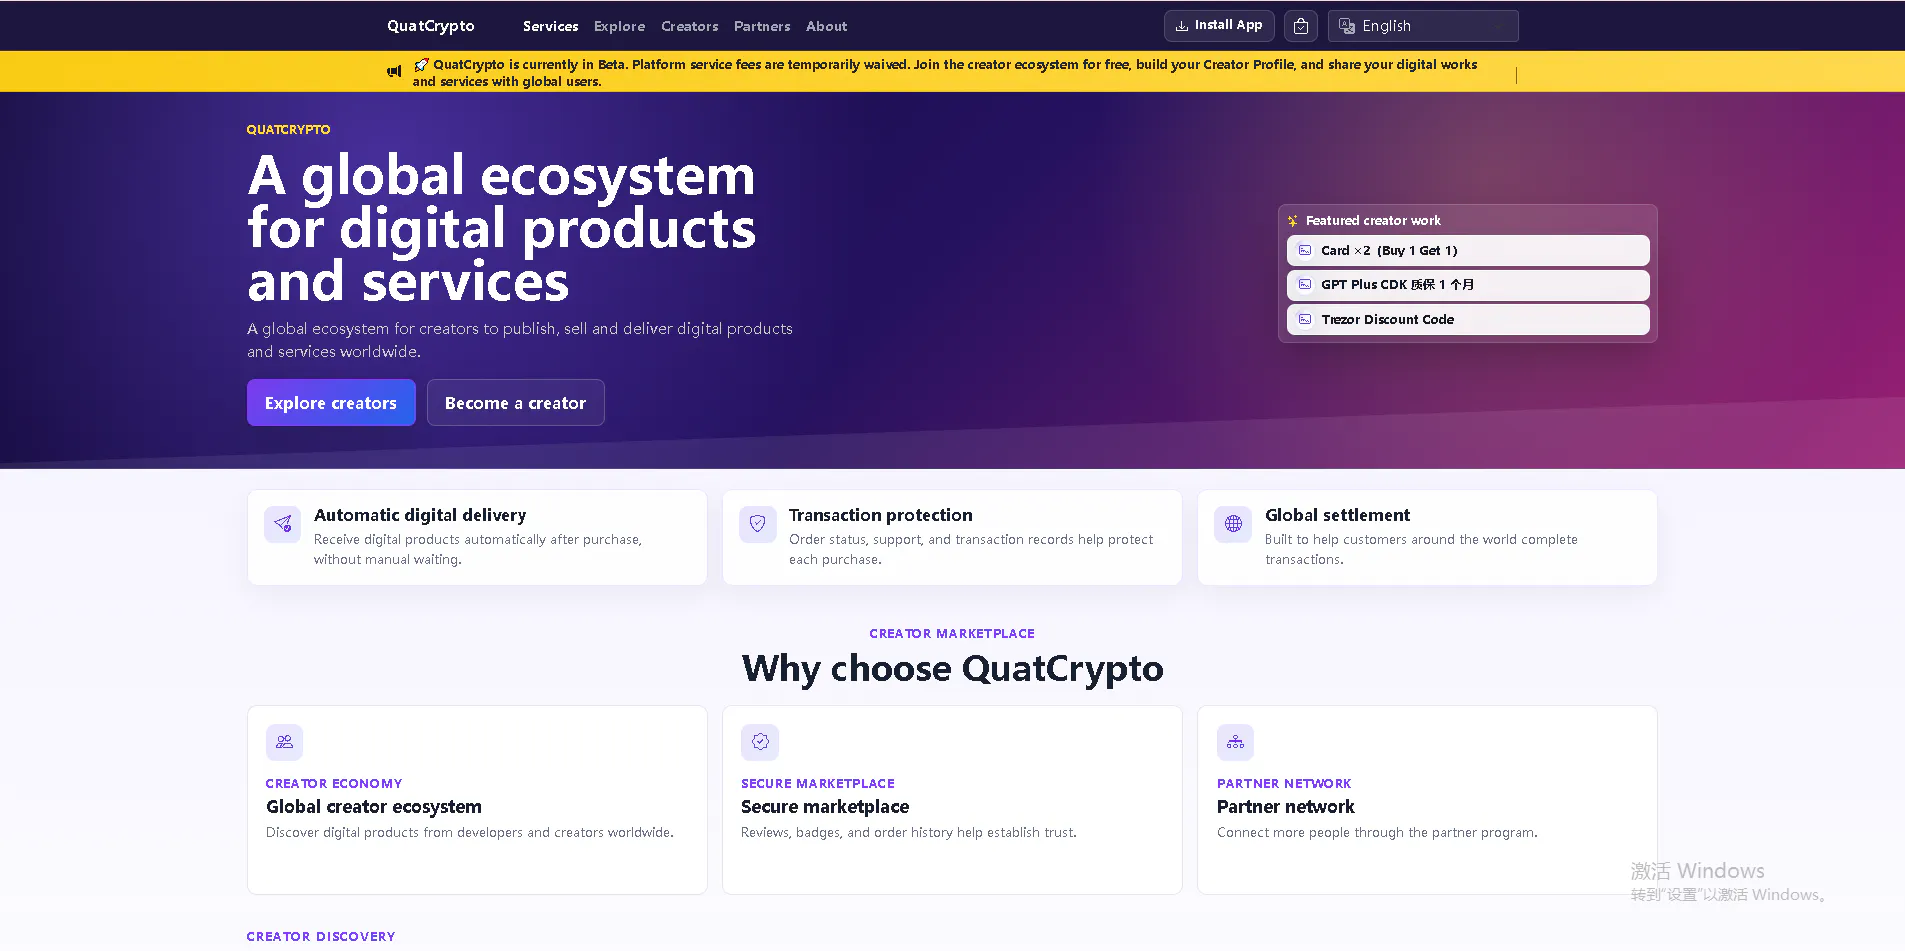Click the Why choose QuatCrypto heading
1905x951 pixels.
952,668
